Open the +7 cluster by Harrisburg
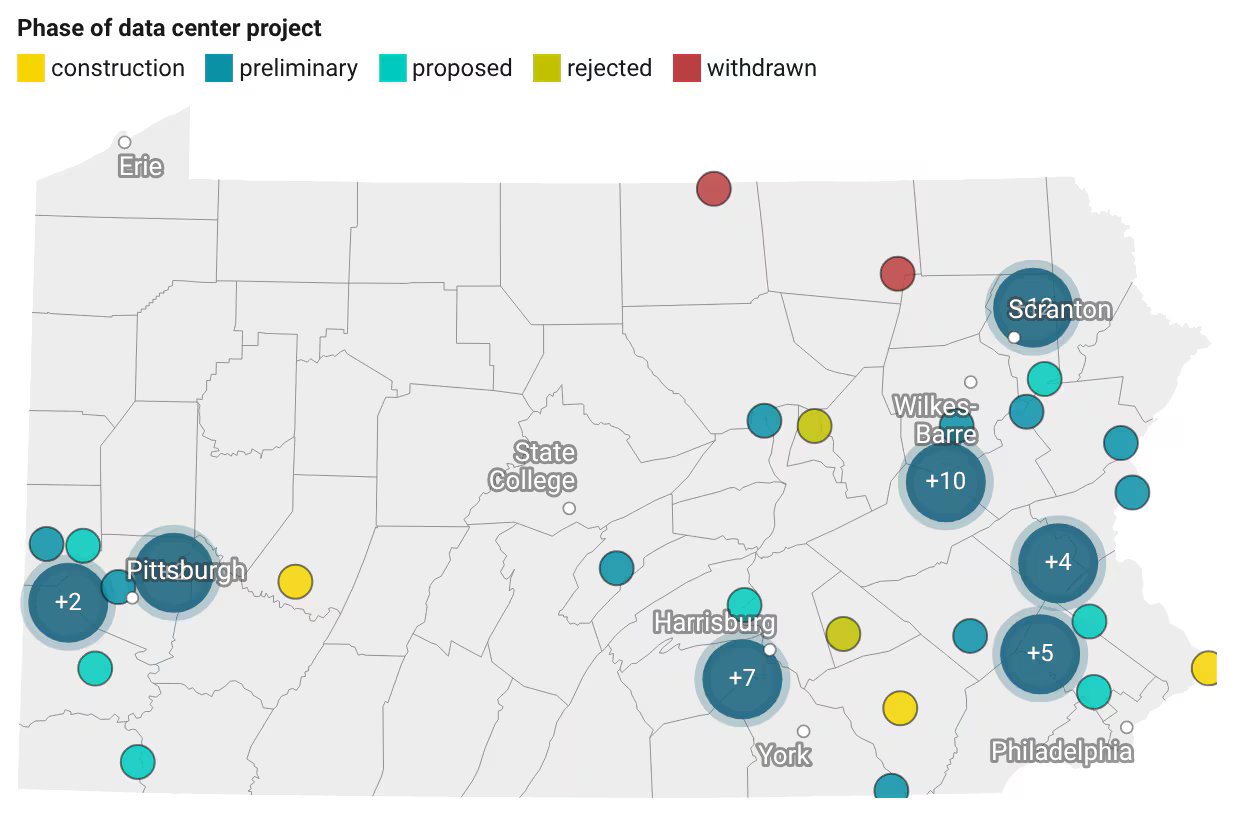1237x819 pixels. click(741, 679)
